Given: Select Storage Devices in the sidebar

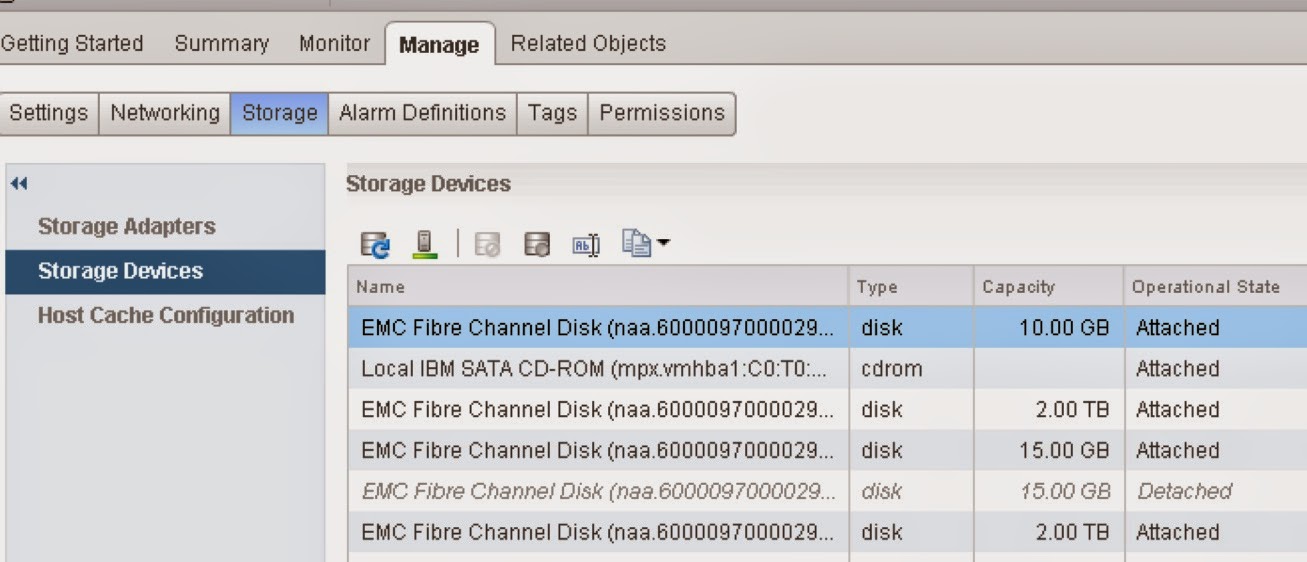Looking at the screenshot, I should pyautogui.click(x=165, y=271).
